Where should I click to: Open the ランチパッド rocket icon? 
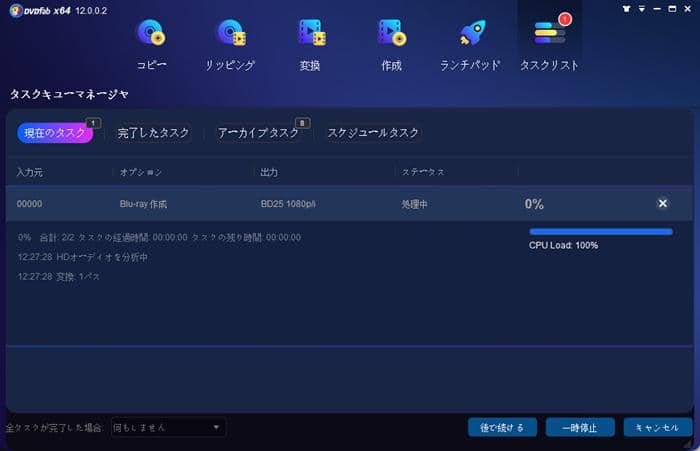(470, 34)
